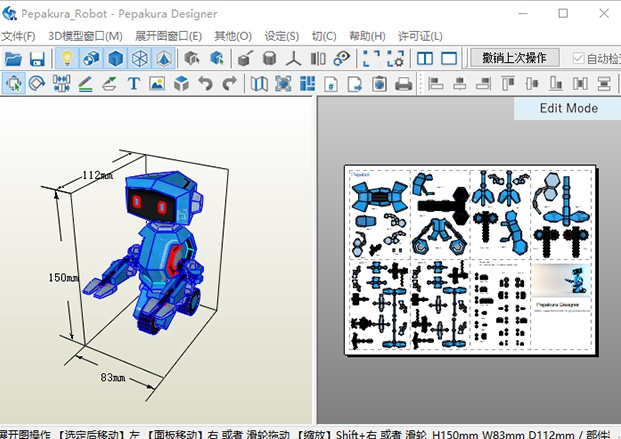
Task: Click the align horizontal center icon
Action: [460, 84]
